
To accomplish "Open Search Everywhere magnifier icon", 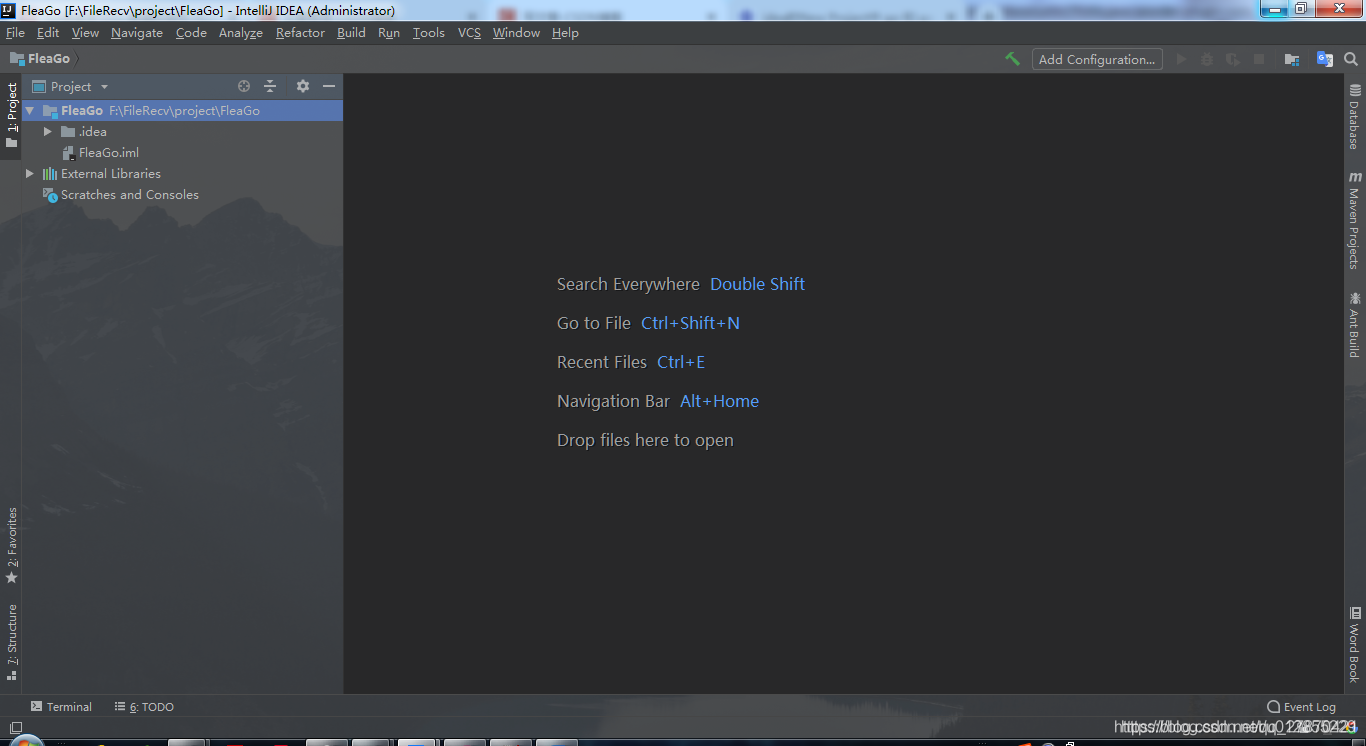I will point(1351,59).
